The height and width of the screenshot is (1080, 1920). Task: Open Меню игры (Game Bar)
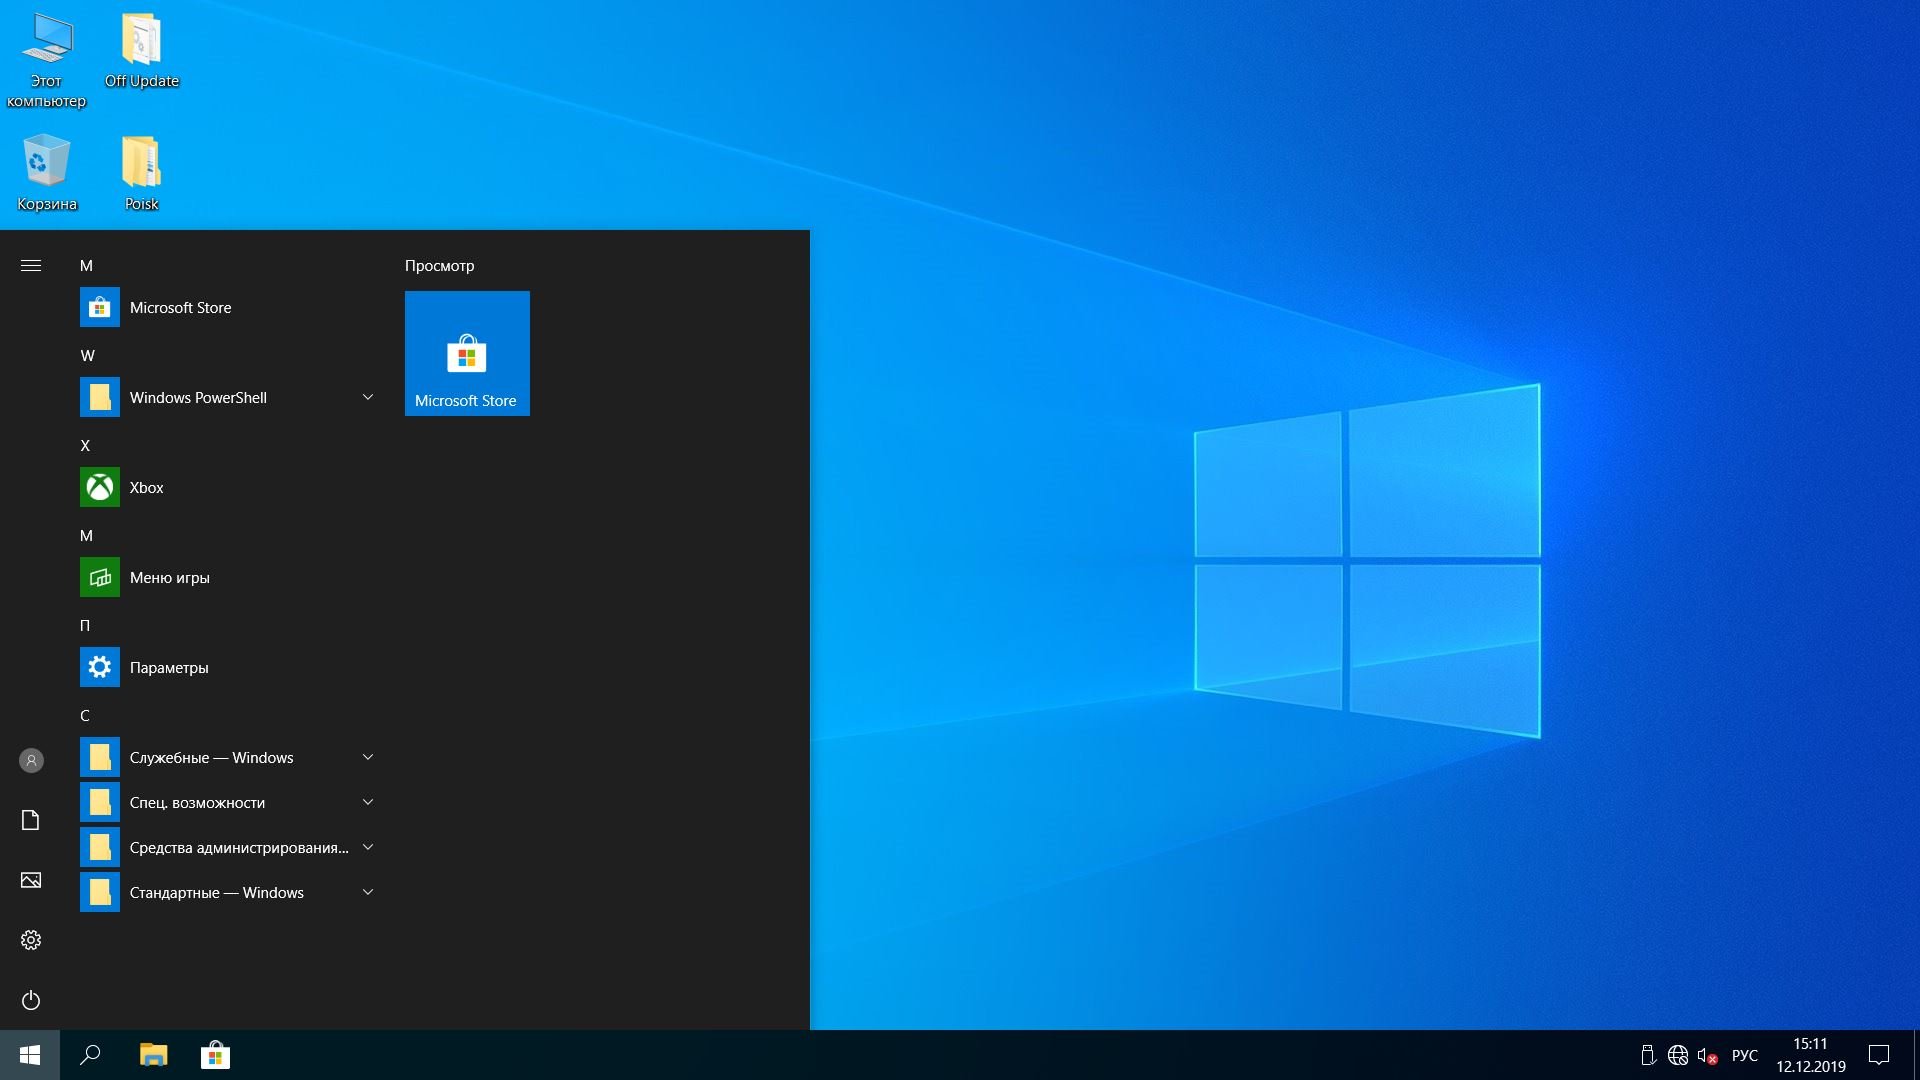point(169,576)
